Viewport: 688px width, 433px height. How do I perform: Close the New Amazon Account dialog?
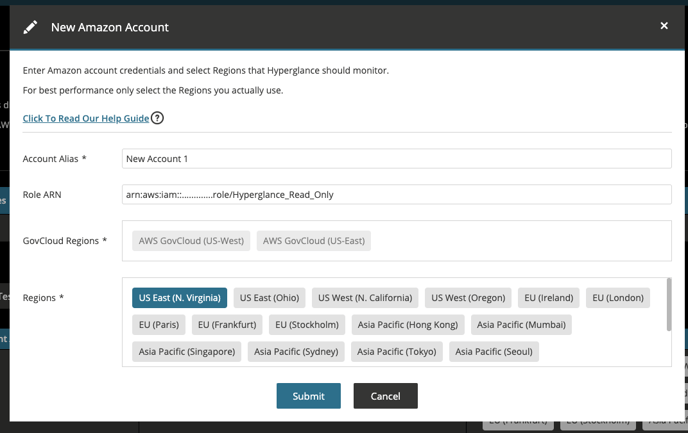click(664, 26)
